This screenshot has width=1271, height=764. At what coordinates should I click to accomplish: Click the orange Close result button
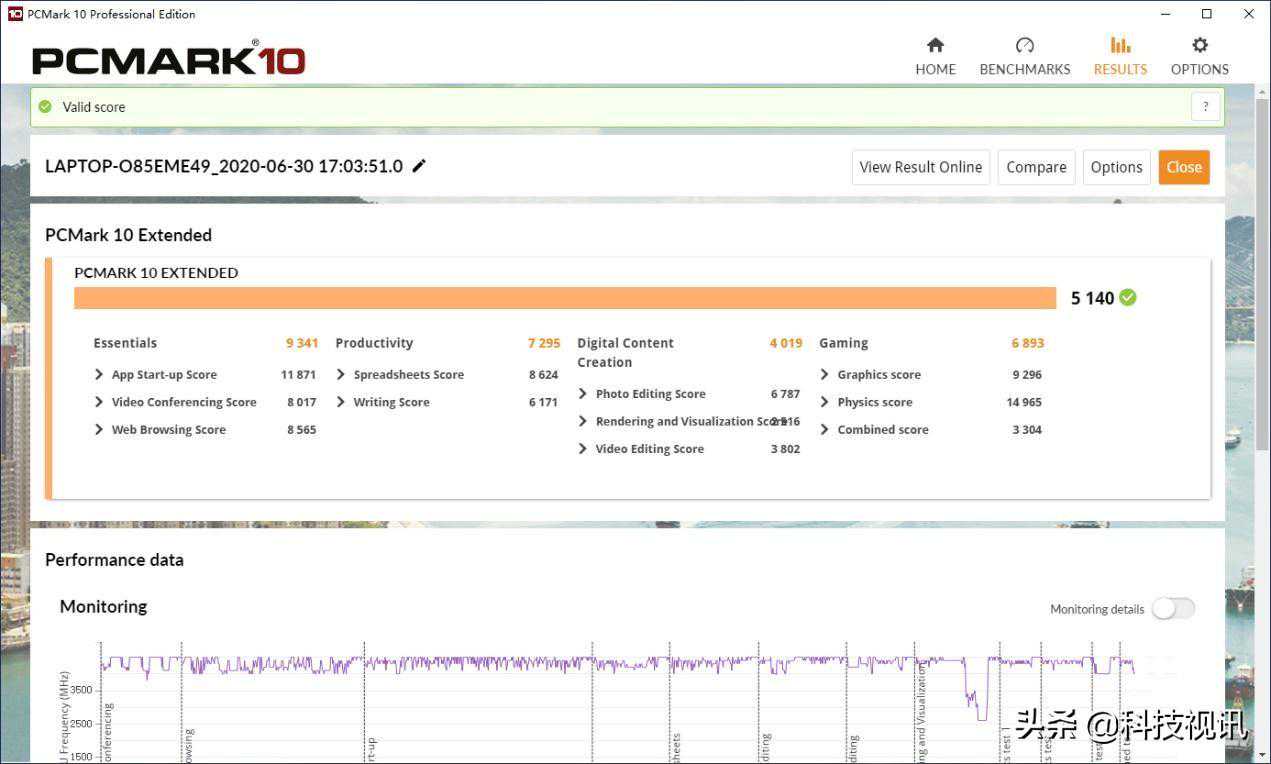coord(1183,167)
